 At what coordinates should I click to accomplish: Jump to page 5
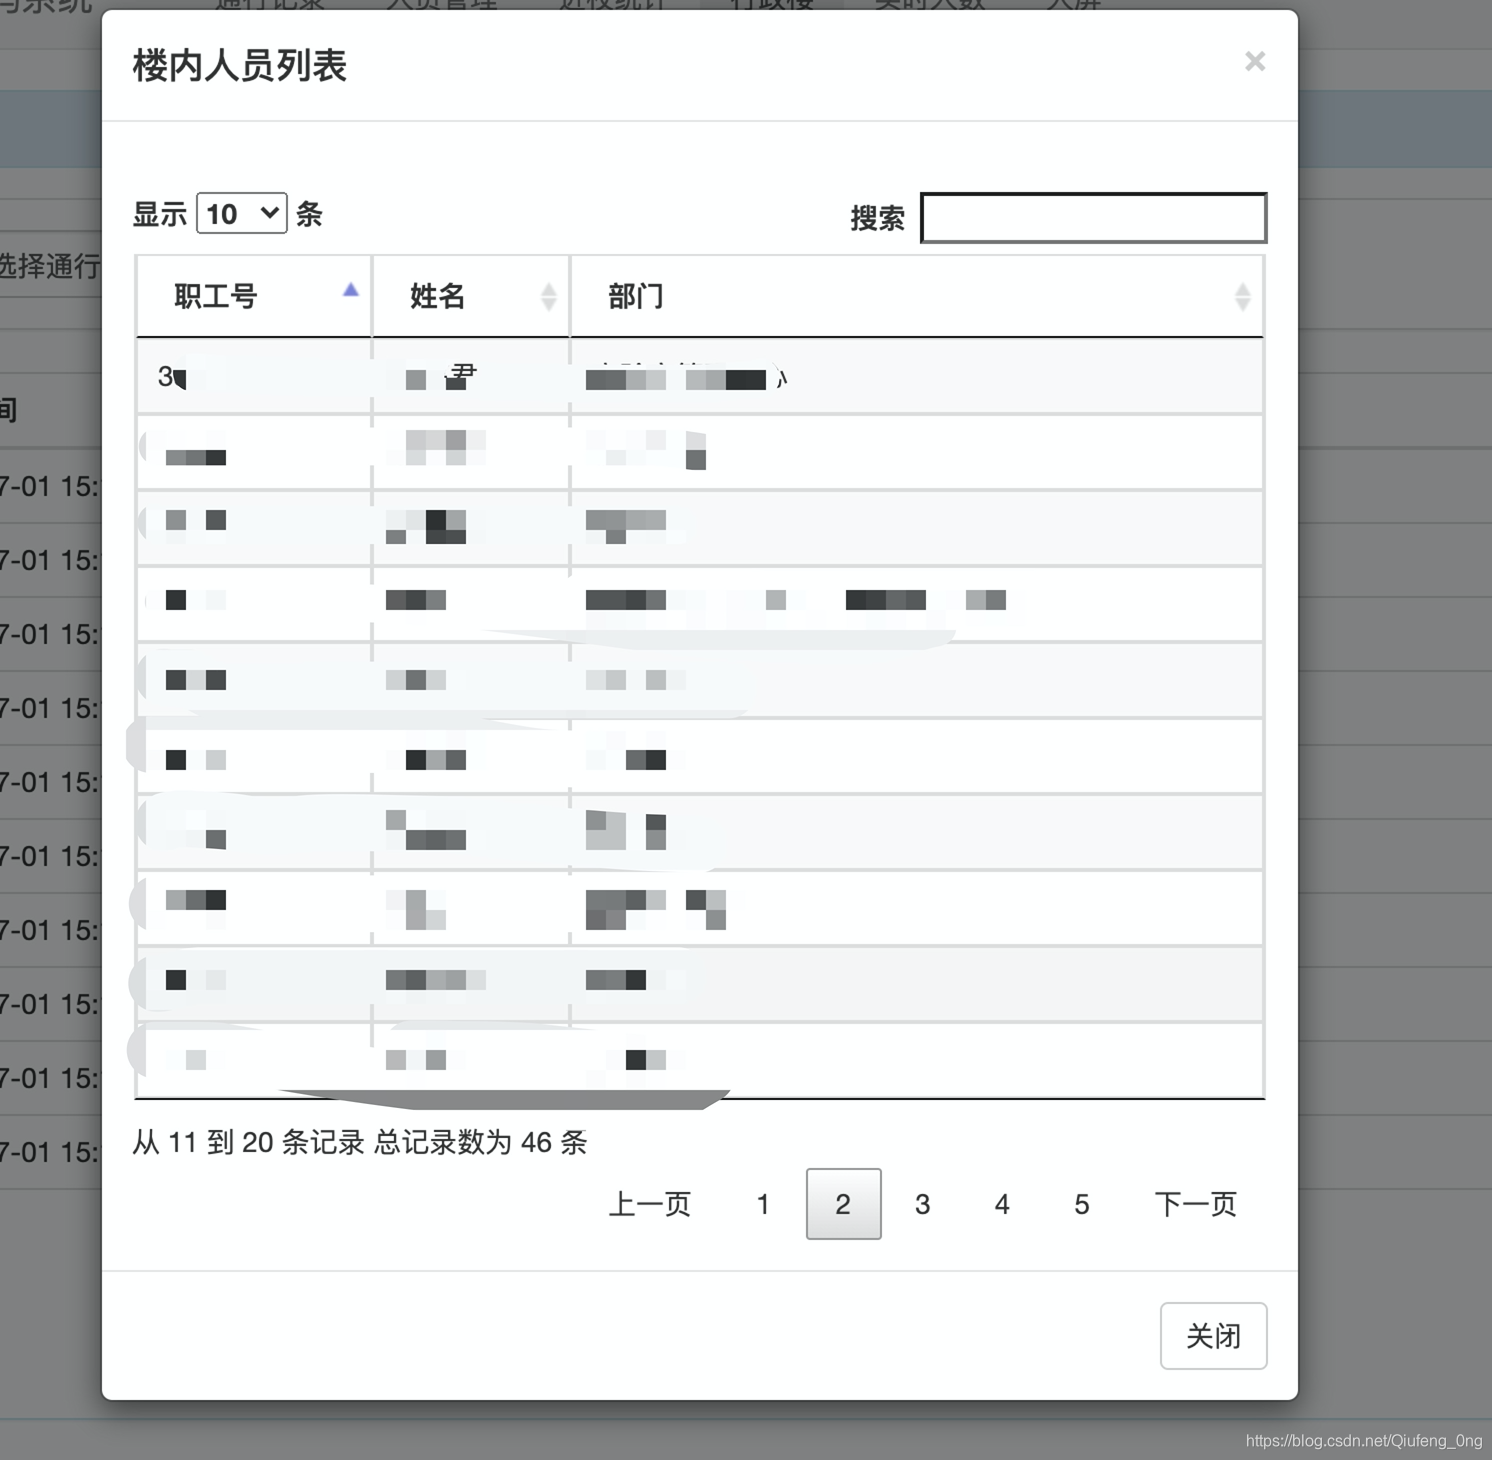click(x=1081, y=1204)
